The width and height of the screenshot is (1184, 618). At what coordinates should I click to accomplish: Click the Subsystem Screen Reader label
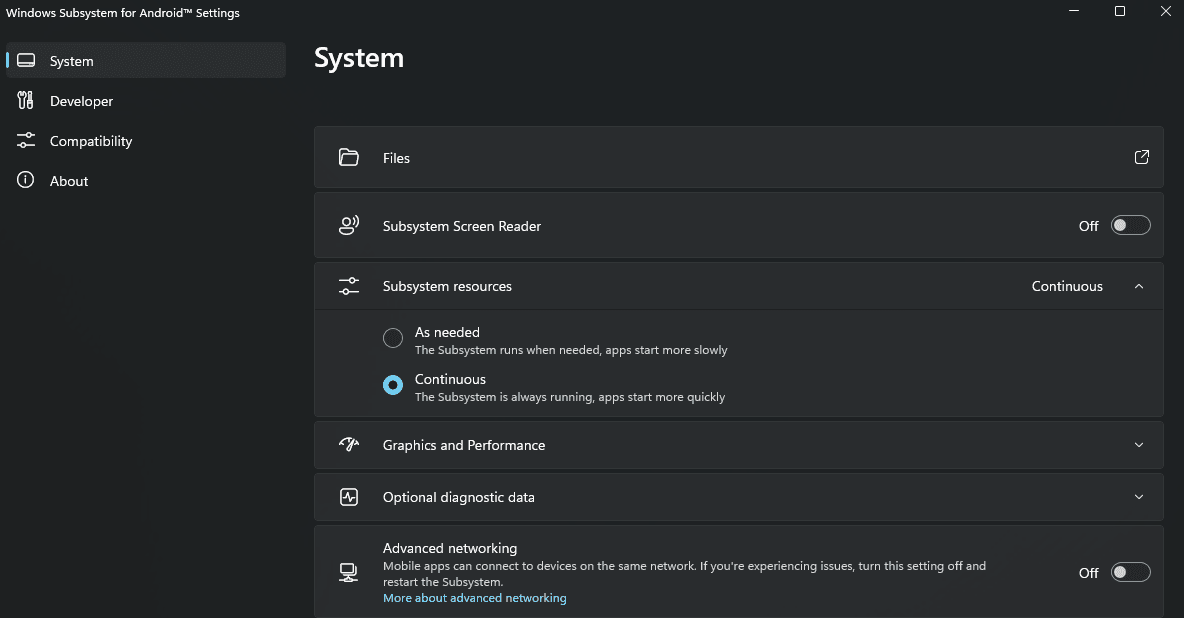click(461, 226)
